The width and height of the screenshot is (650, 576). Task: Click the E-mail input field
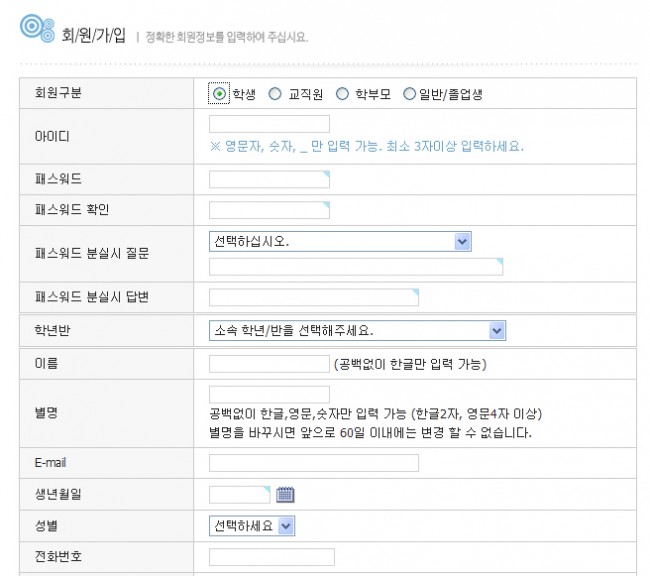point(313,463)
